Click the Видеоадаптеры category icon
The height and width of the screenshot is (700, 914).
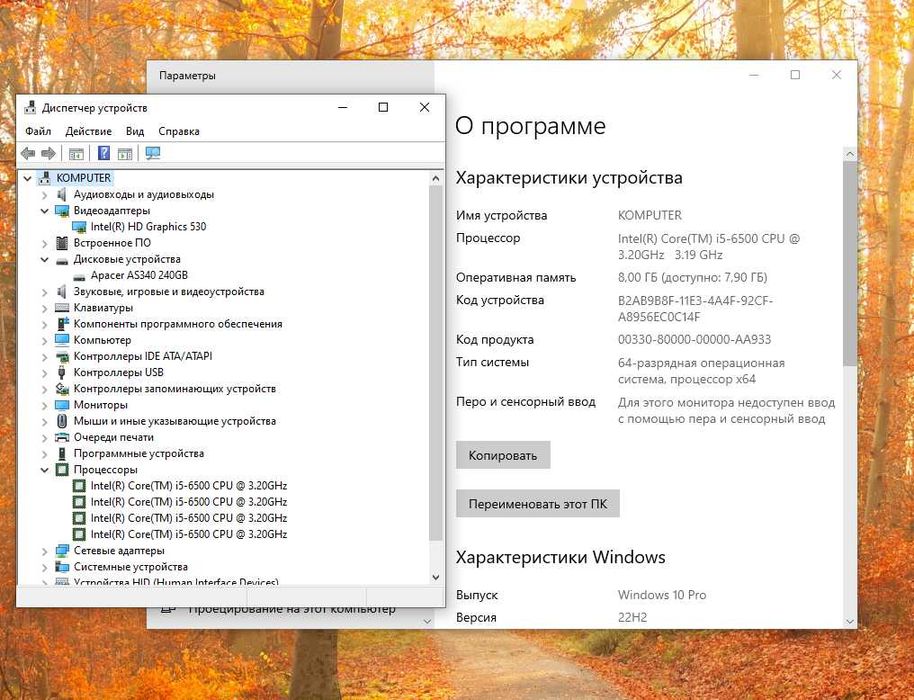[x=62, y=210]
